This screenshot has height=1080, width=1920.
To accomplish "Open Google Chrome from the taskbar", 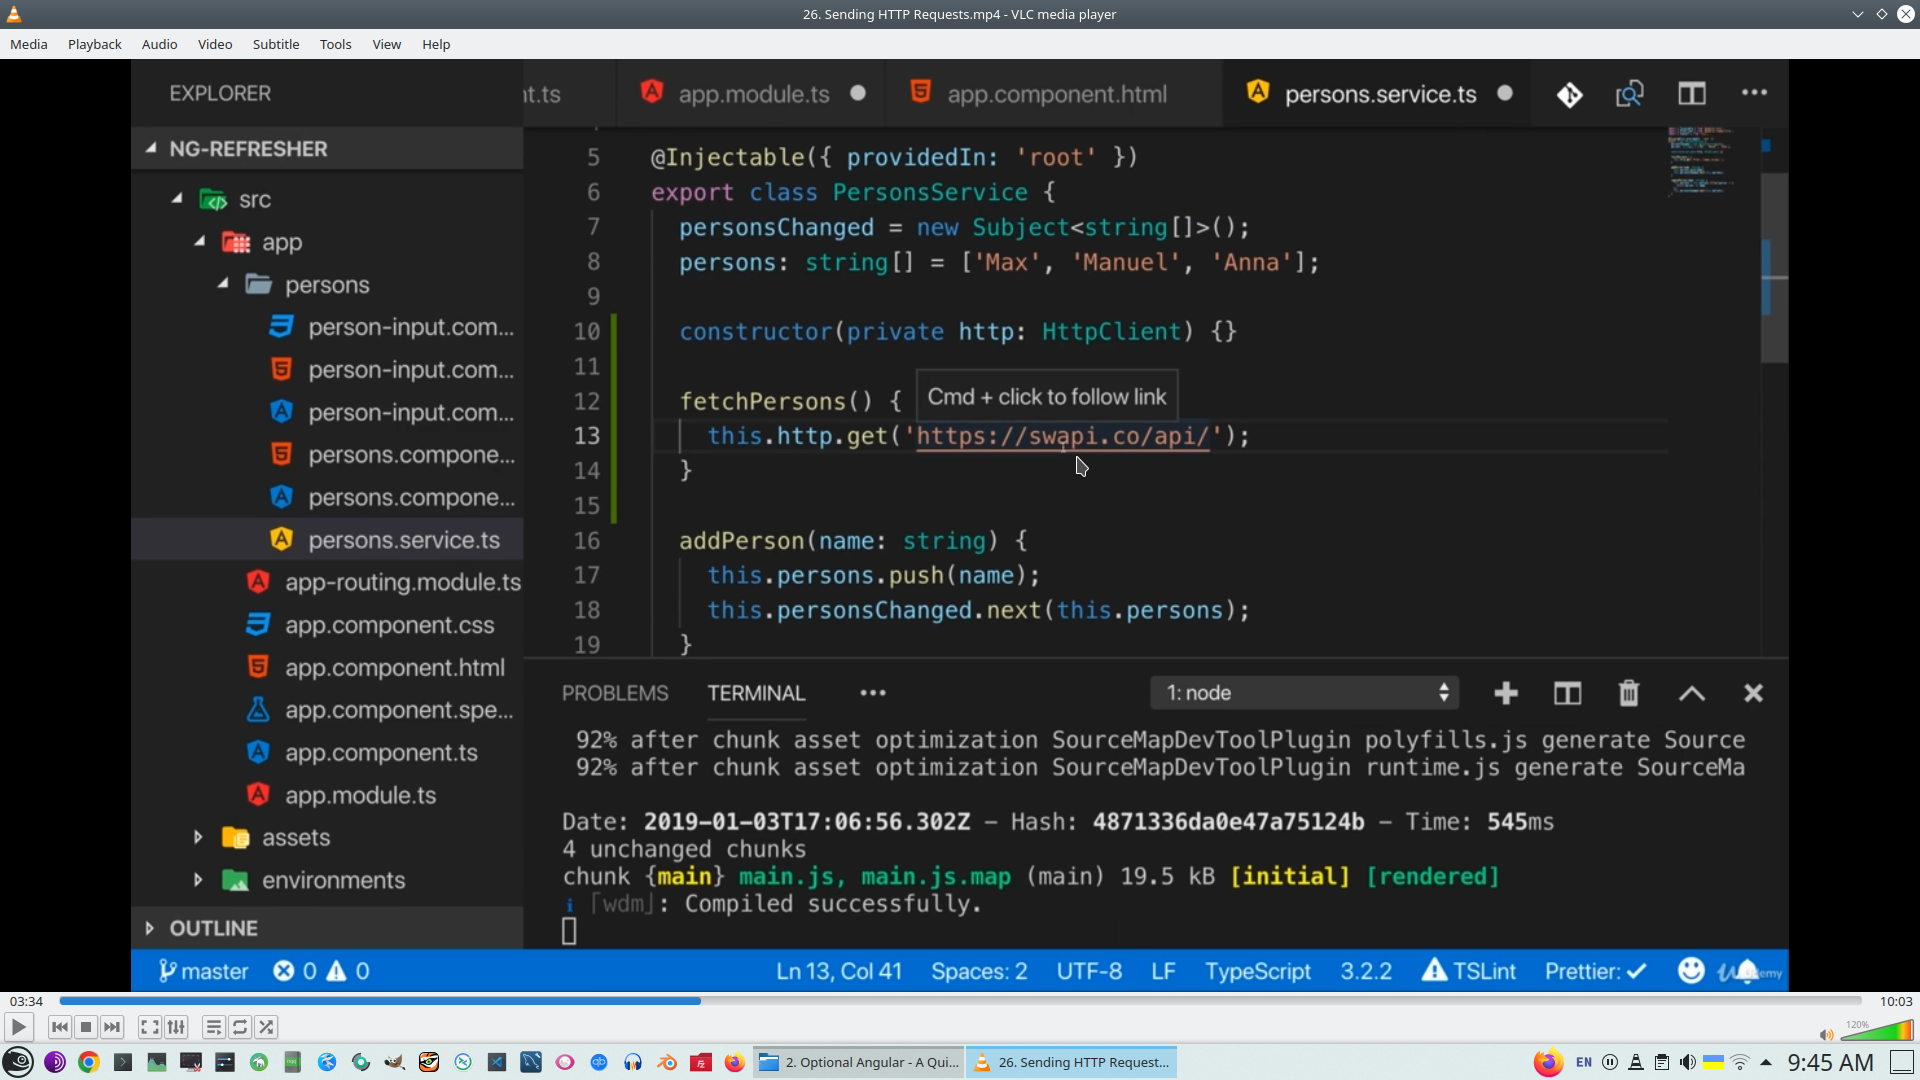I will [89, 1062].
